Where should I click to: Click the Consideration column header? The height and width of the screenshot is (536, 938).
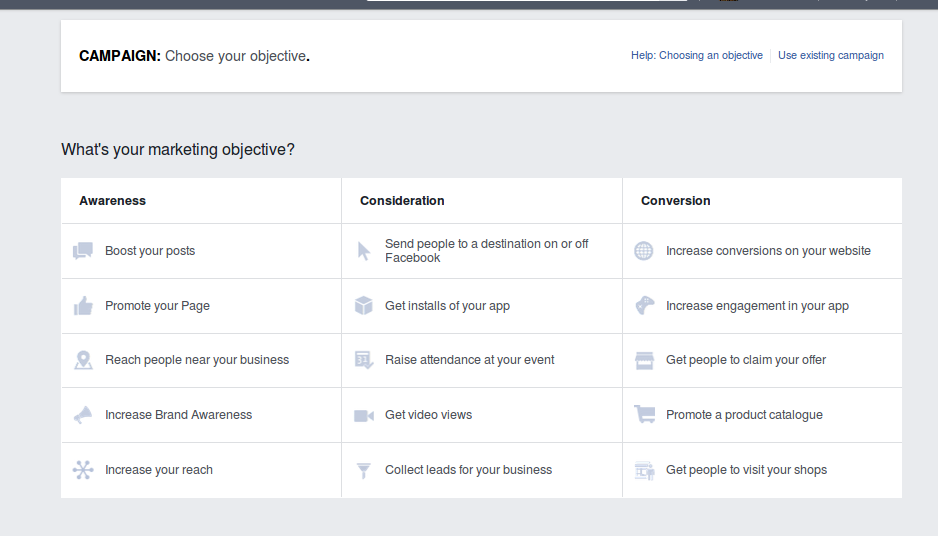tap(402, 201)
